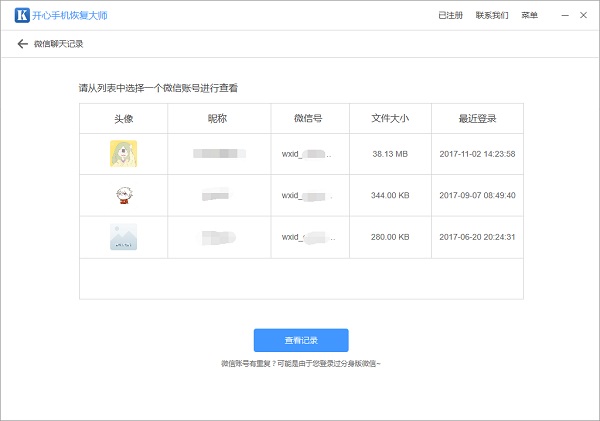The height and width of the screenshot is (421, 600).
Task: Click wxid cell in 280.00 KB row
Action: pyautogui.click(x=308, y=237)
